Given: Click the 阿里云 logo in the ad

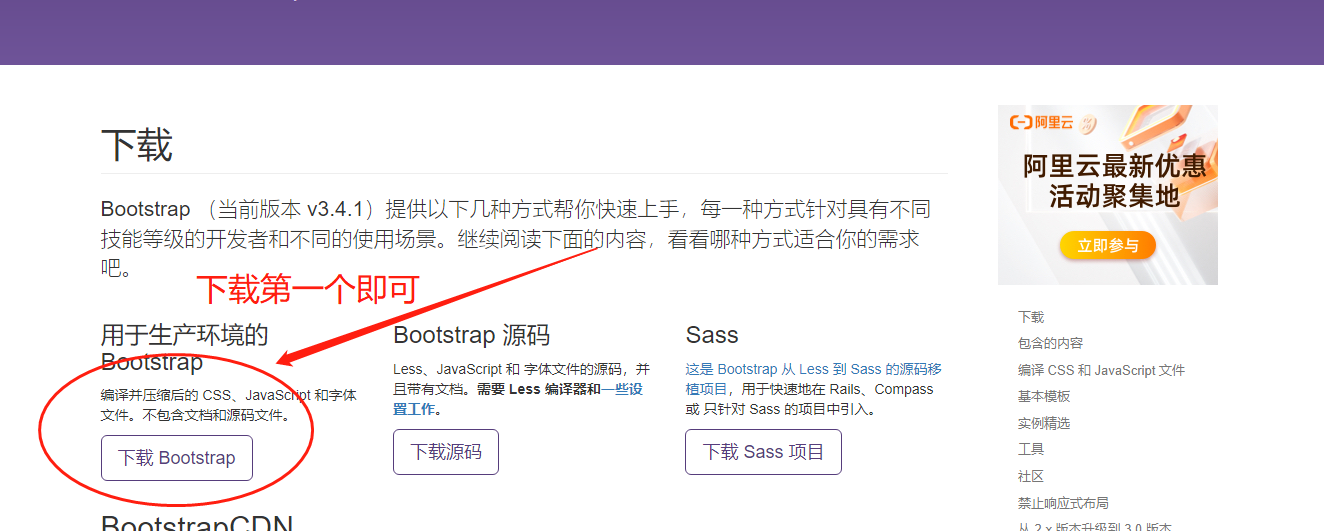Looking at the screenshot, I should (x=1041, y=123).
